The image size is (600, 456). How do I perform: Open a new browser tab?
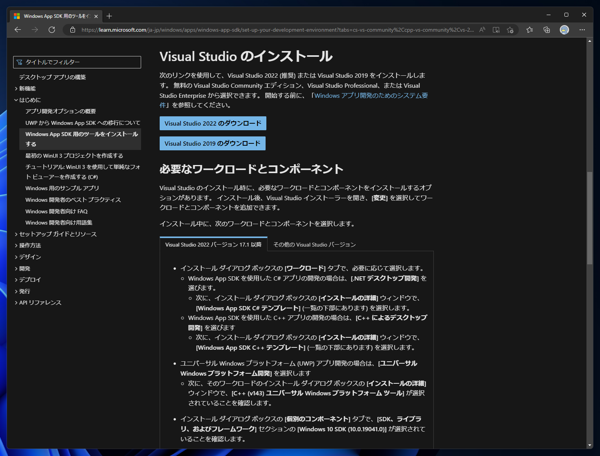[109, 16]
